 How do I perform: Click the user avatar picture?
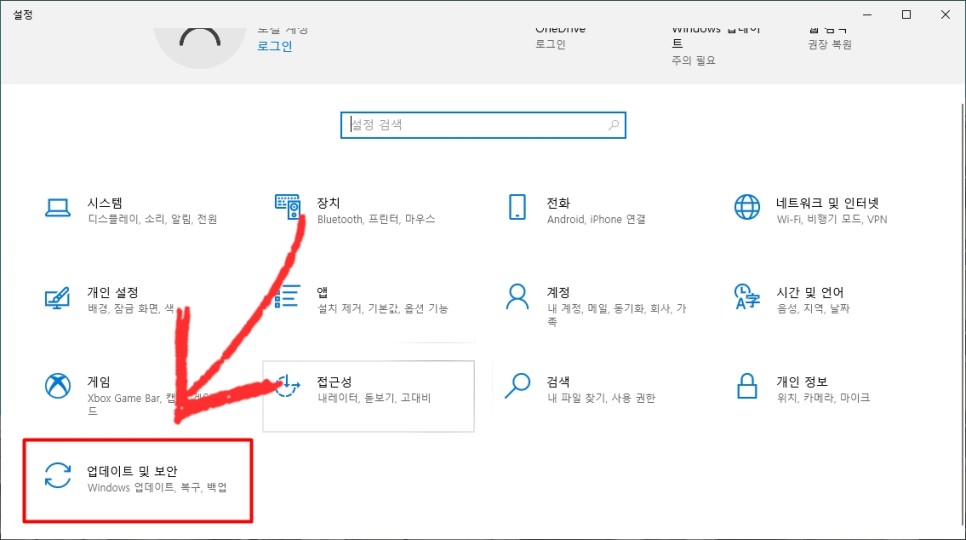(x=200, y=46)
